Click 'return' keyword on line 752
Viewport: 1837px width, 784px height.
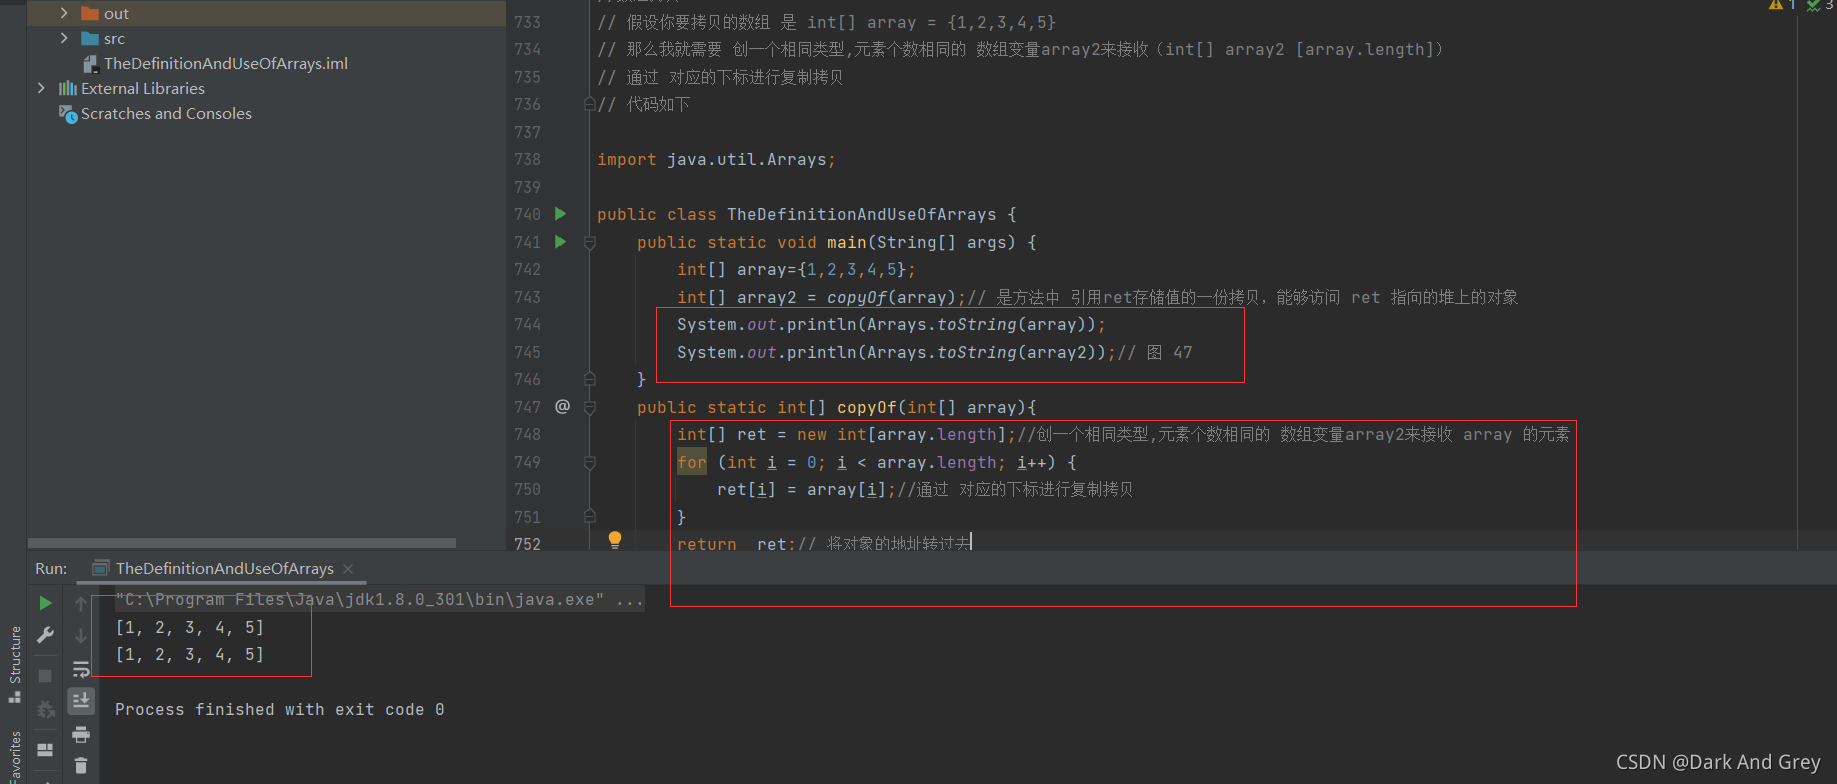[707, 544]
